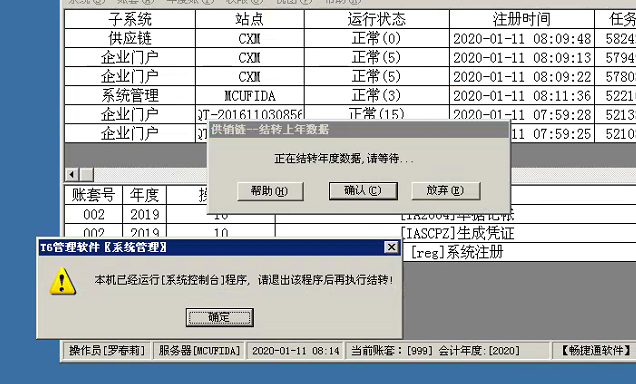Click the 操作员[罗春莉] status bar panel
The width and height of the screenshot is (636, 384).
click(x=107, y=350)
